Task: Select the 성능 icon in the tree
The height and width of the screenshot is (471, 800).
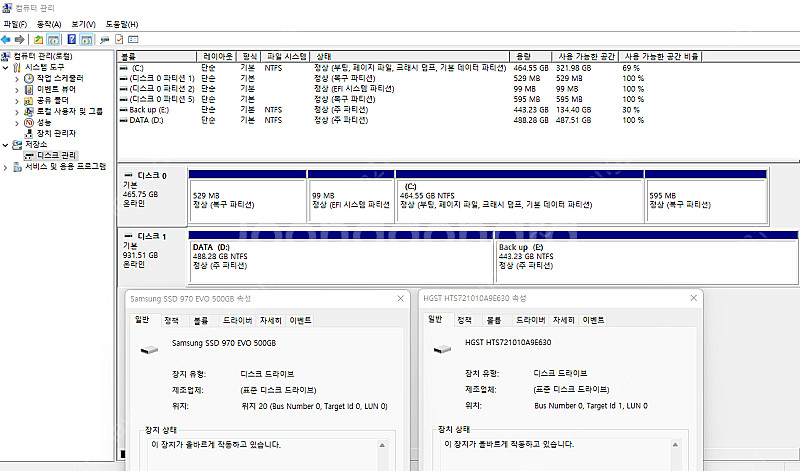Action: [29, 122]
